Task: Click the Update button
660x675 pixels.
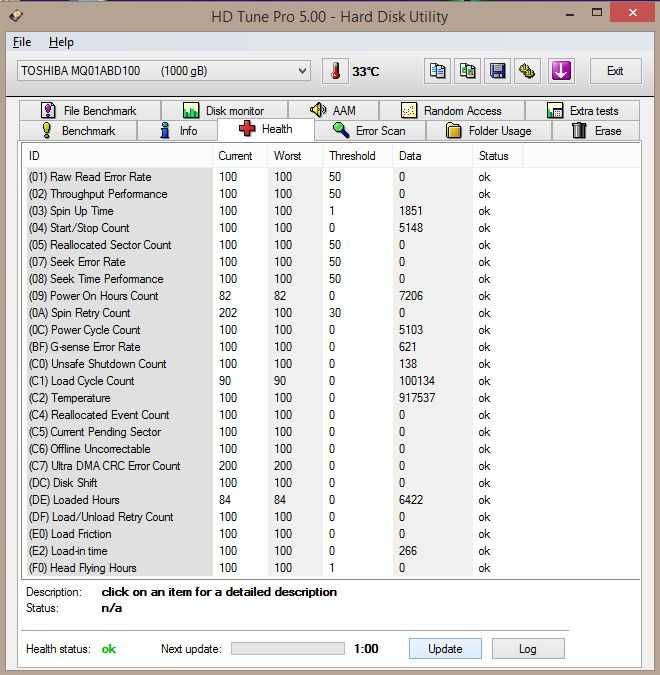Action: (445, 649)
